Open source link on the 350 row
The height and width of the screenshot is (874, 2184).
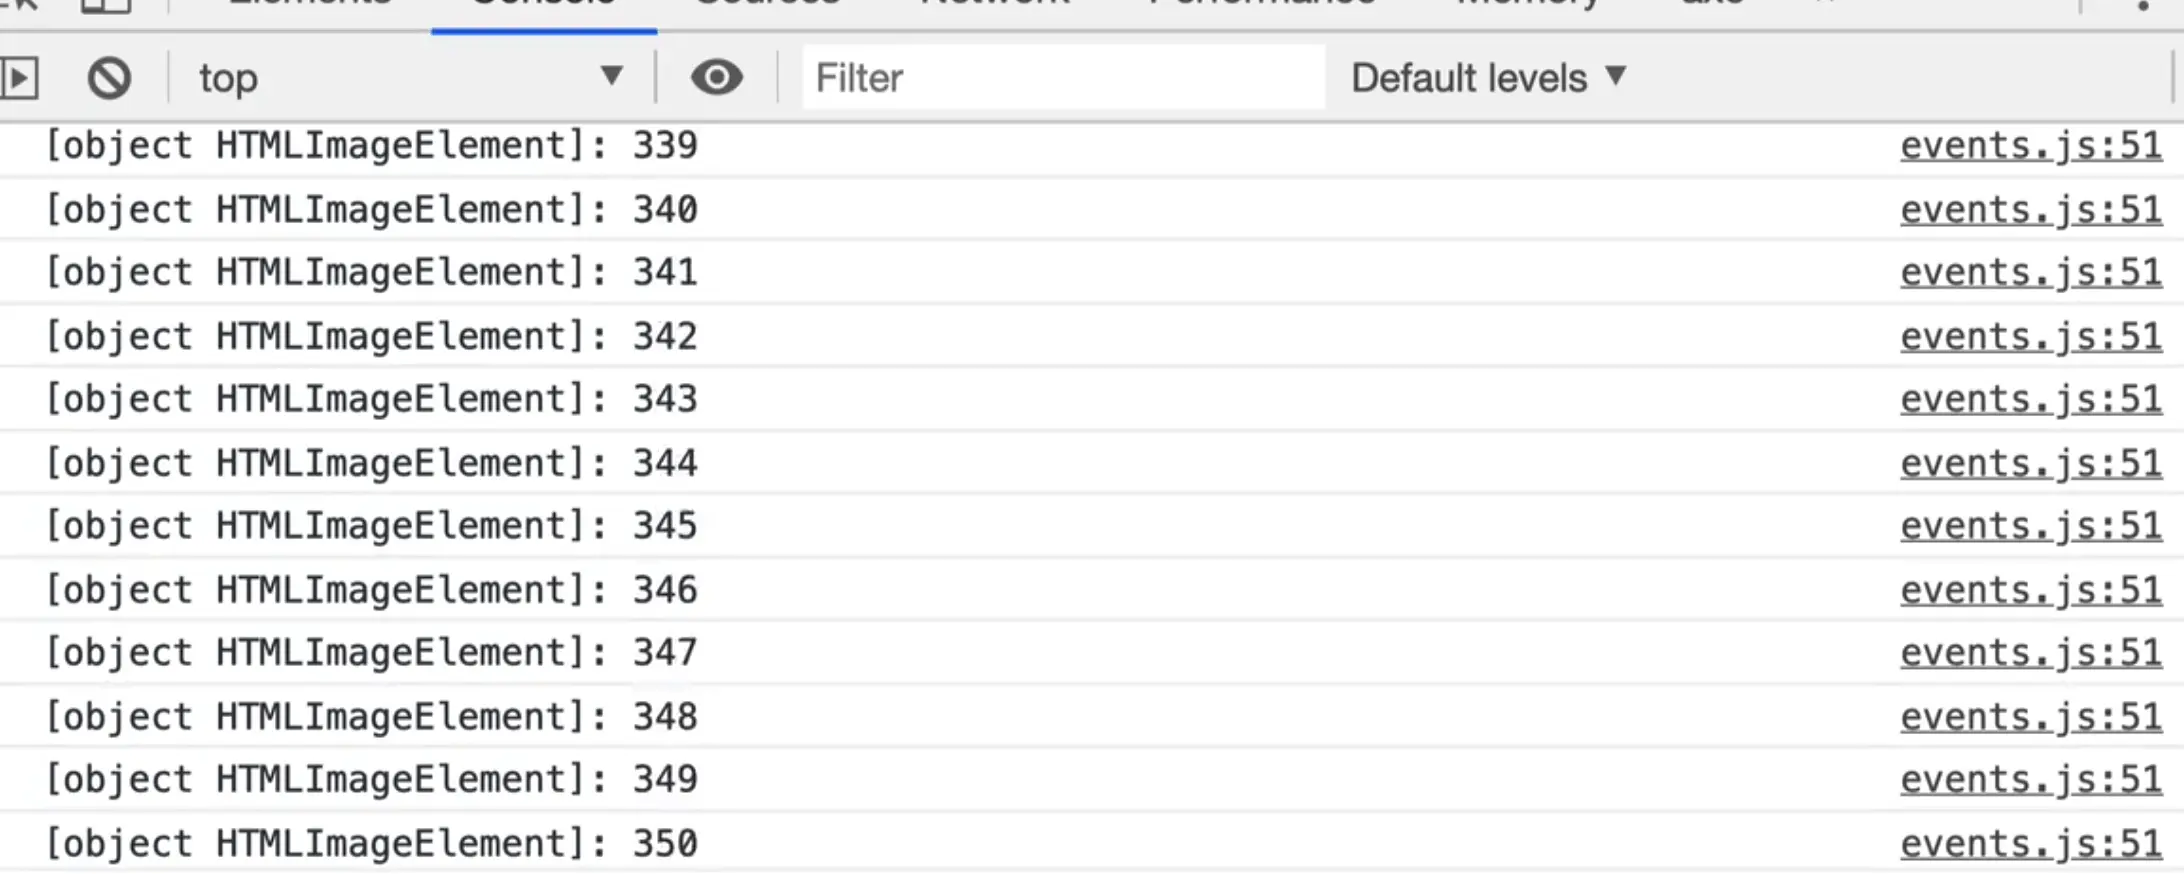[x=2030, y=844]
